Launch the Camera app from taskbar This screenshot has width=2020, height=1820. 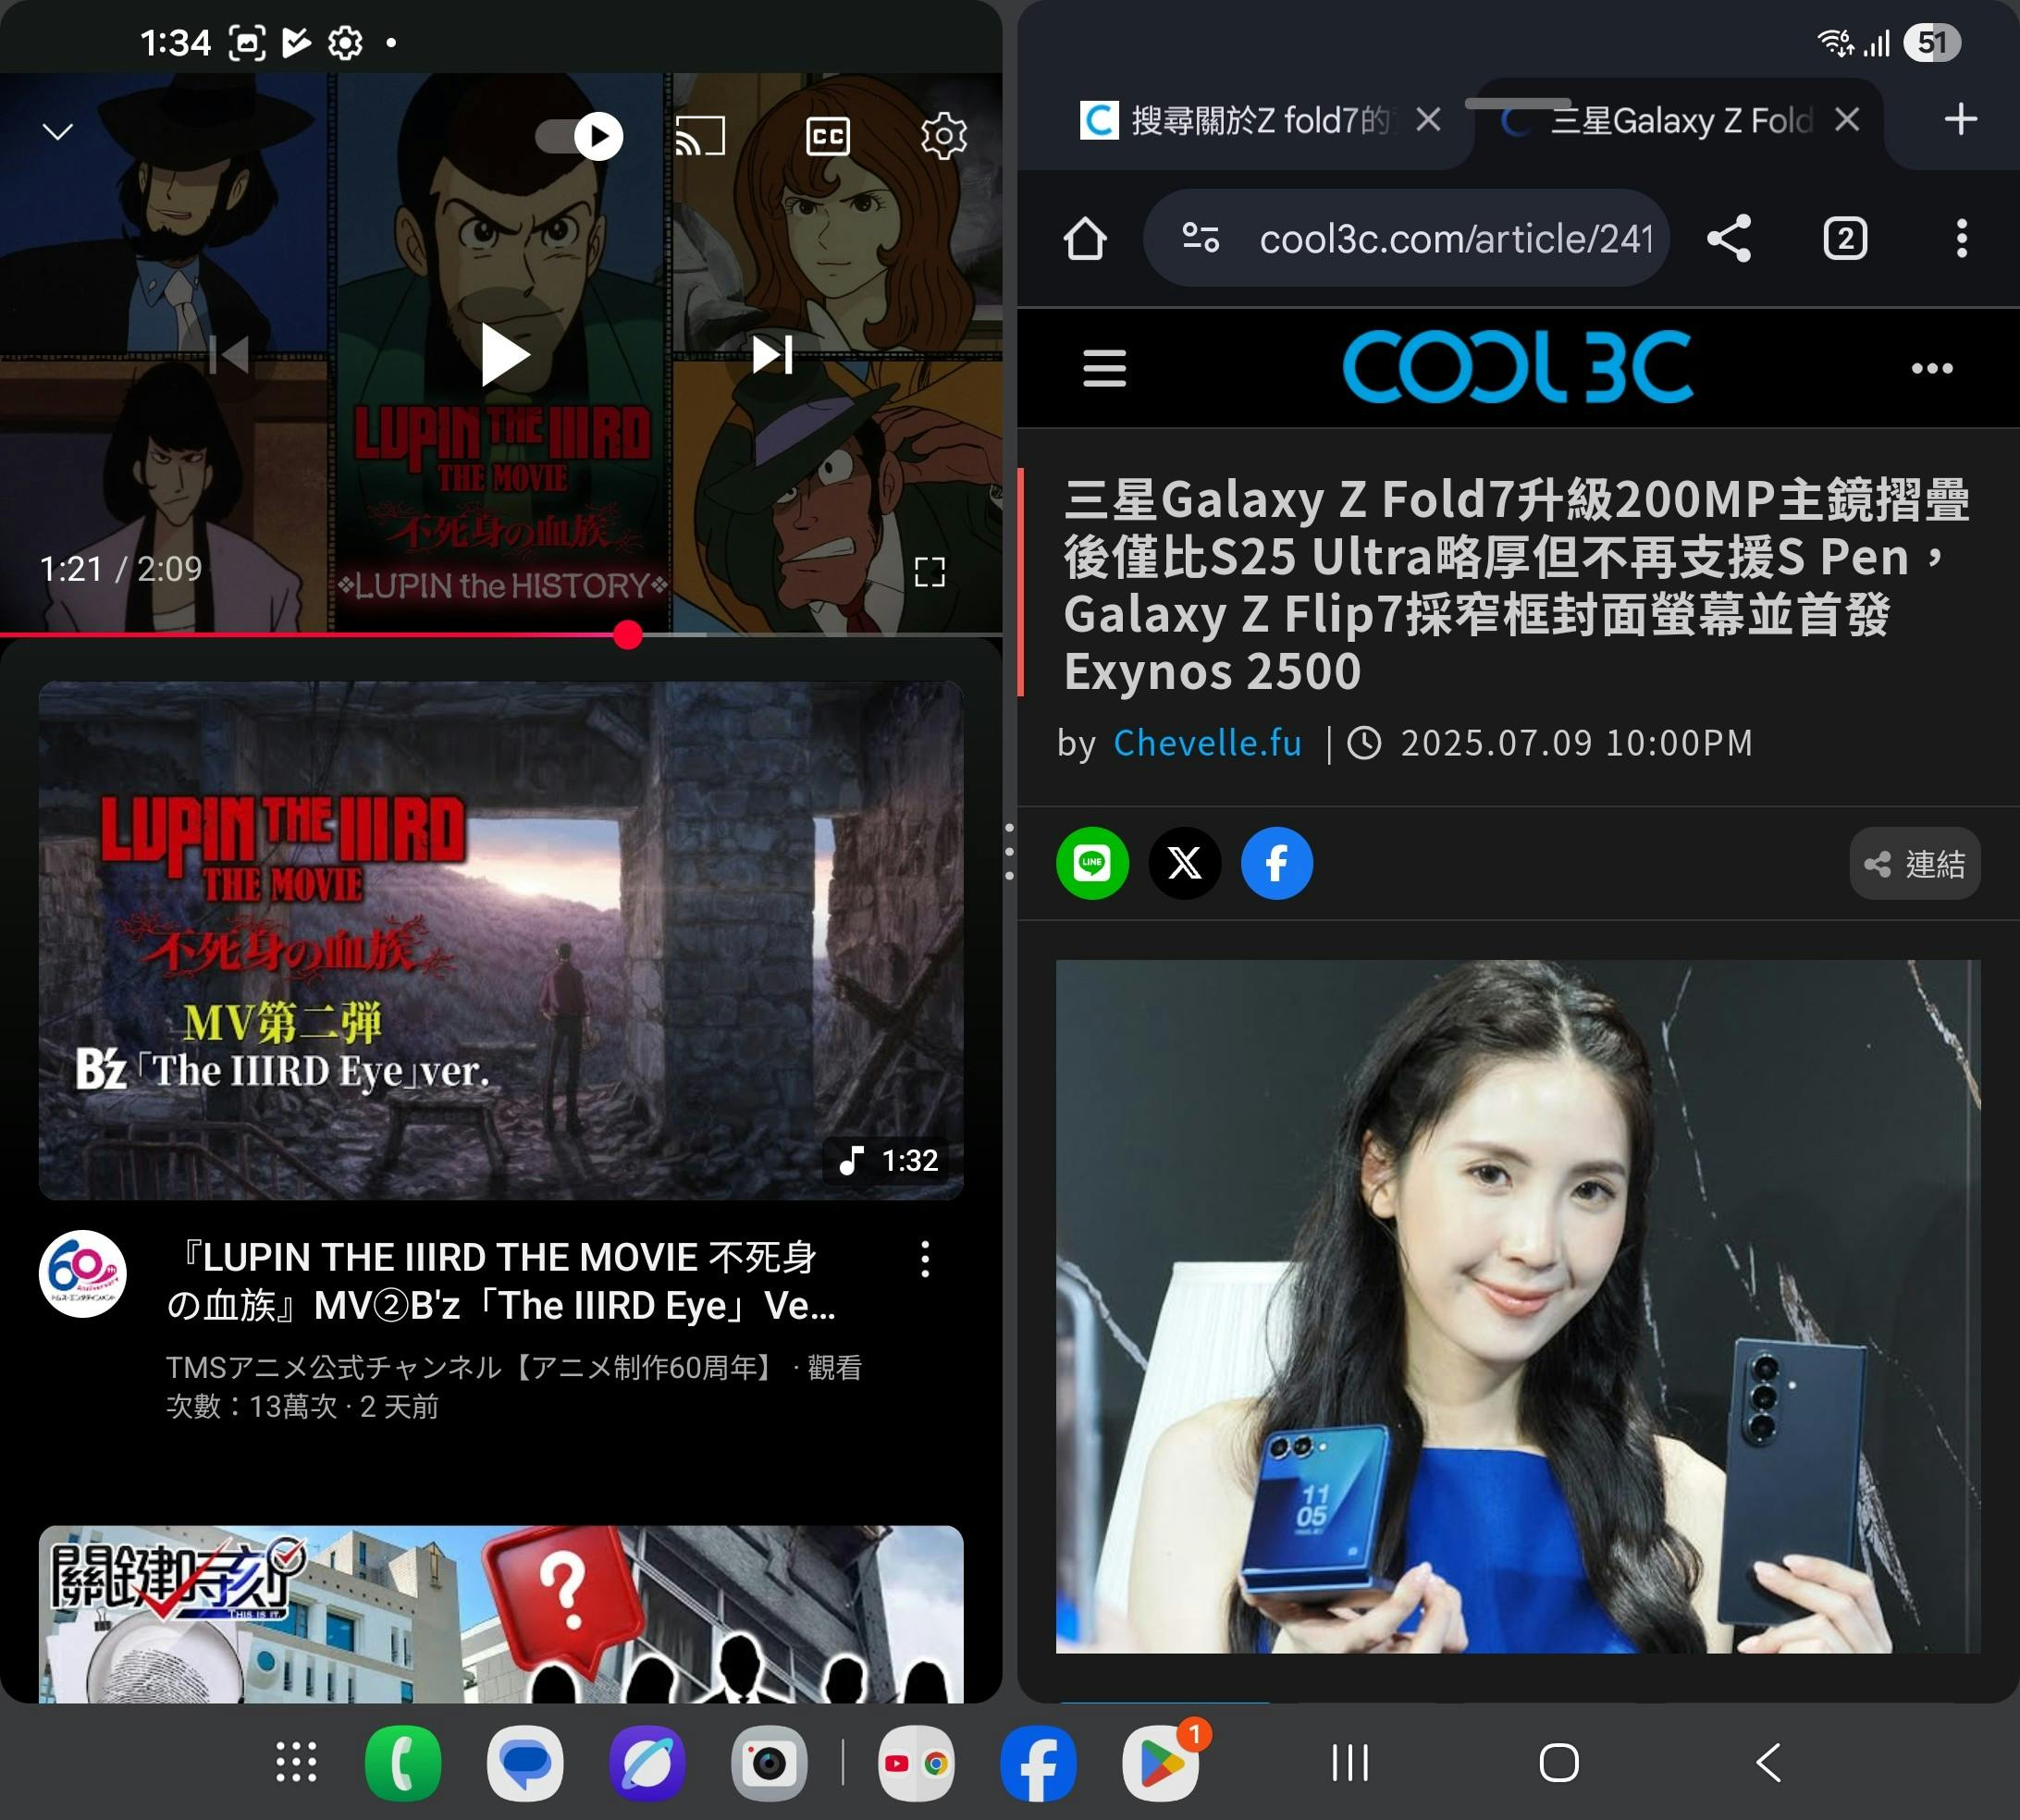pyautogui.click(x=769, y=1762)
